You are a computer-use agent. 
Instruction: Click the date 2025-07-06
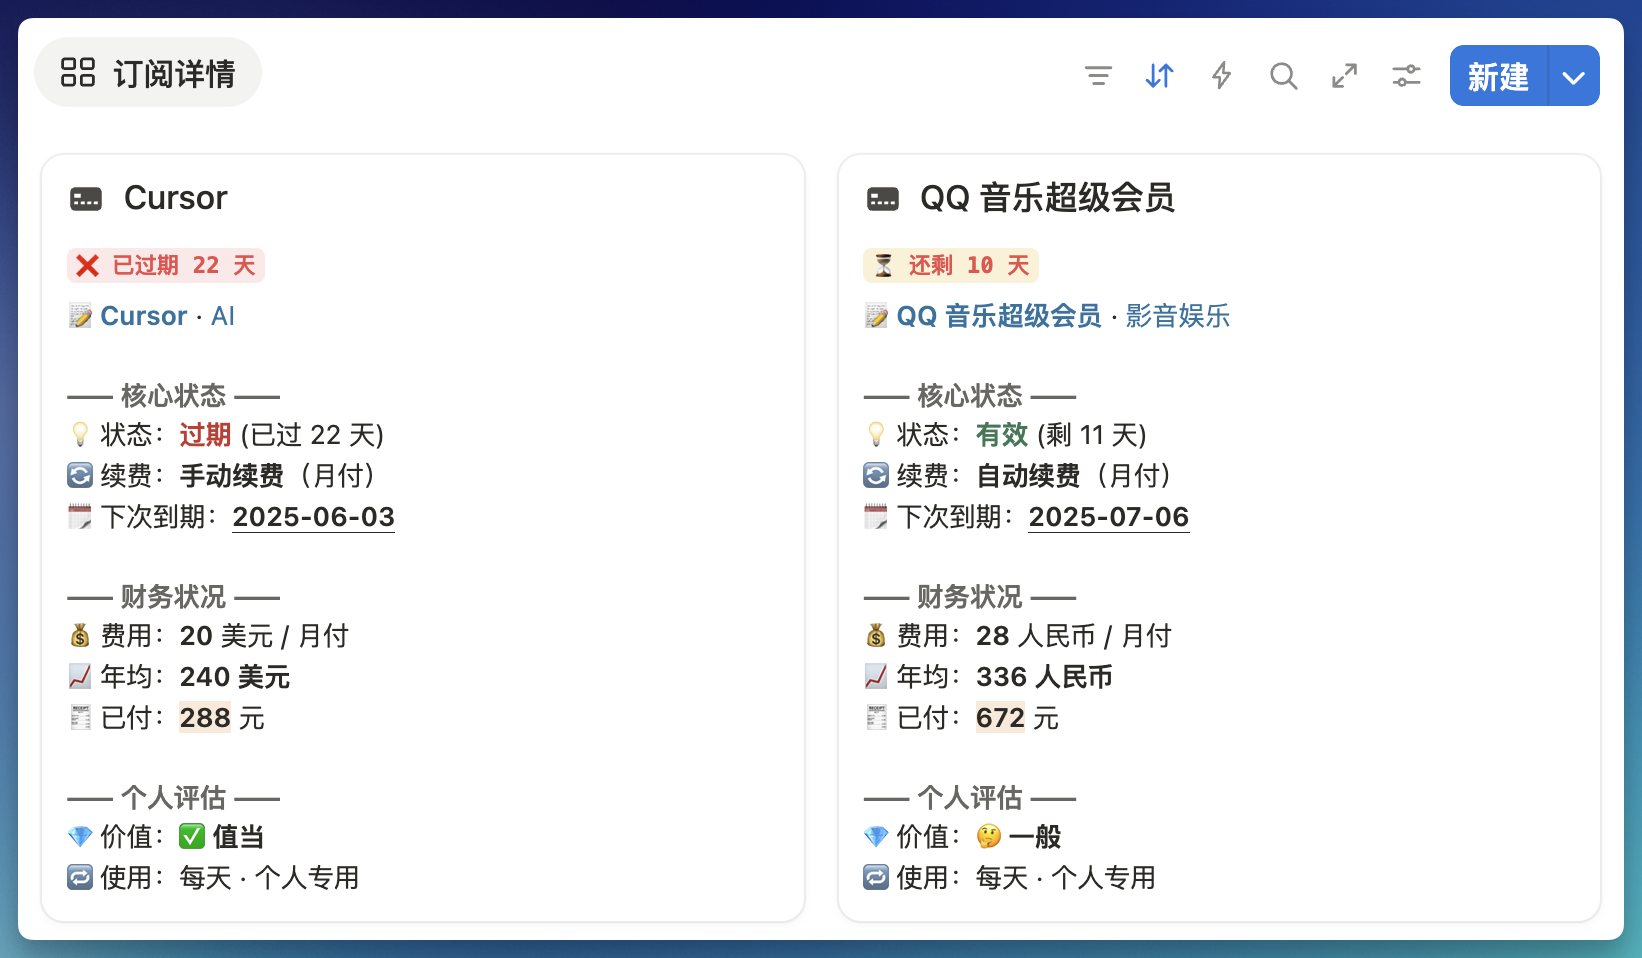pos(1109,517)
